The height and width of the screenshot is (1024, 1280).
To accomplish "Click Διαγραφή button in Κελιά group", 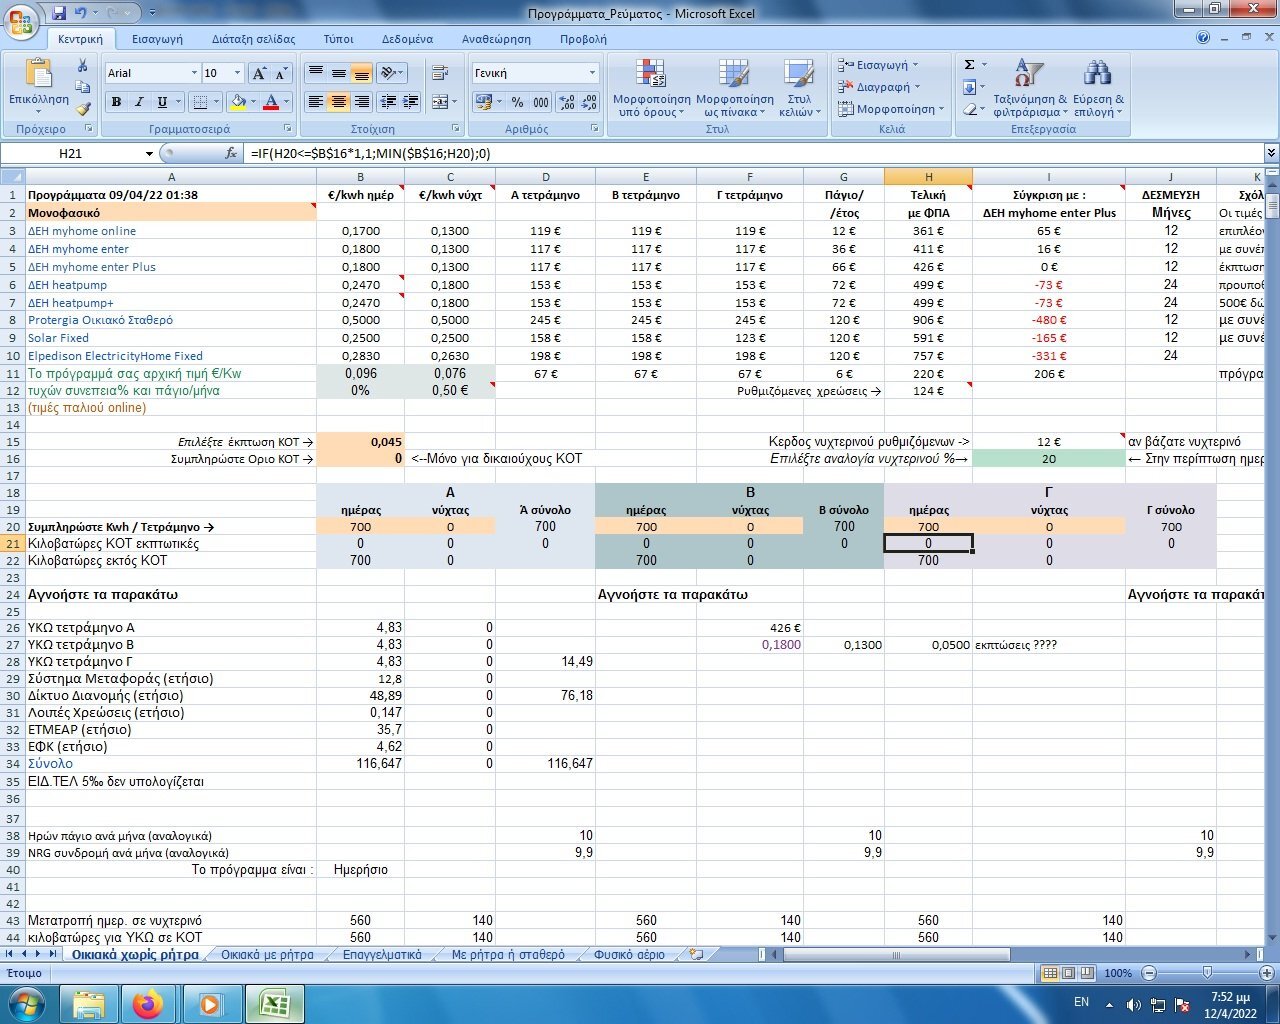I will click(x=880, y=87).
